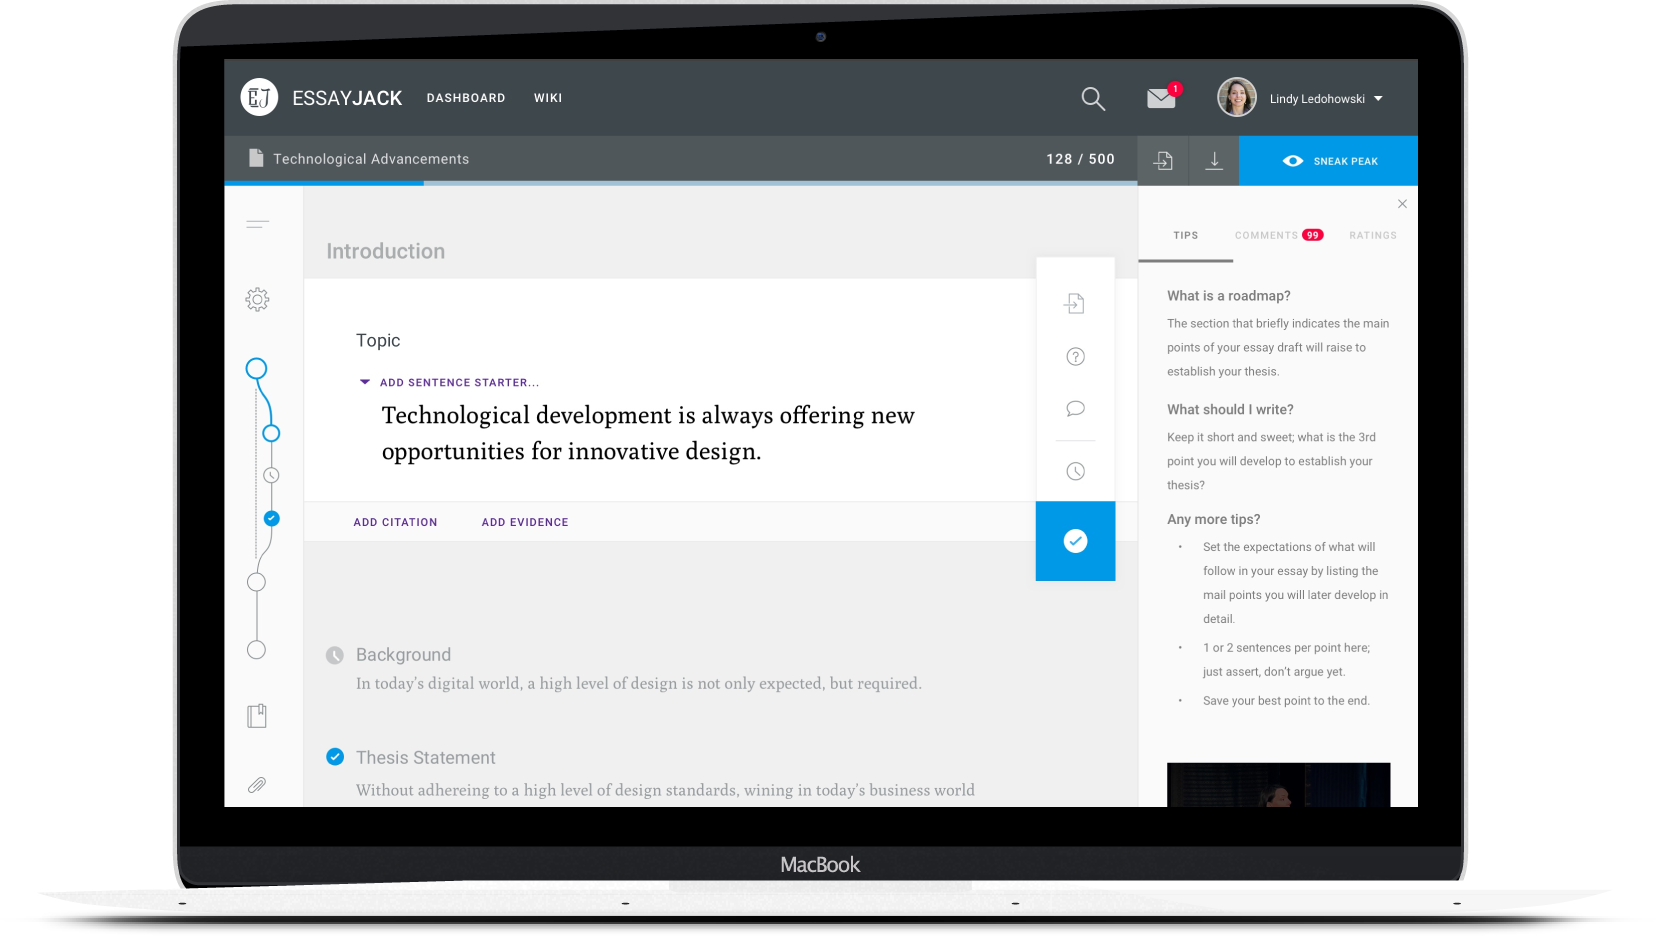Click the word count progress bar

coord(680,183)
